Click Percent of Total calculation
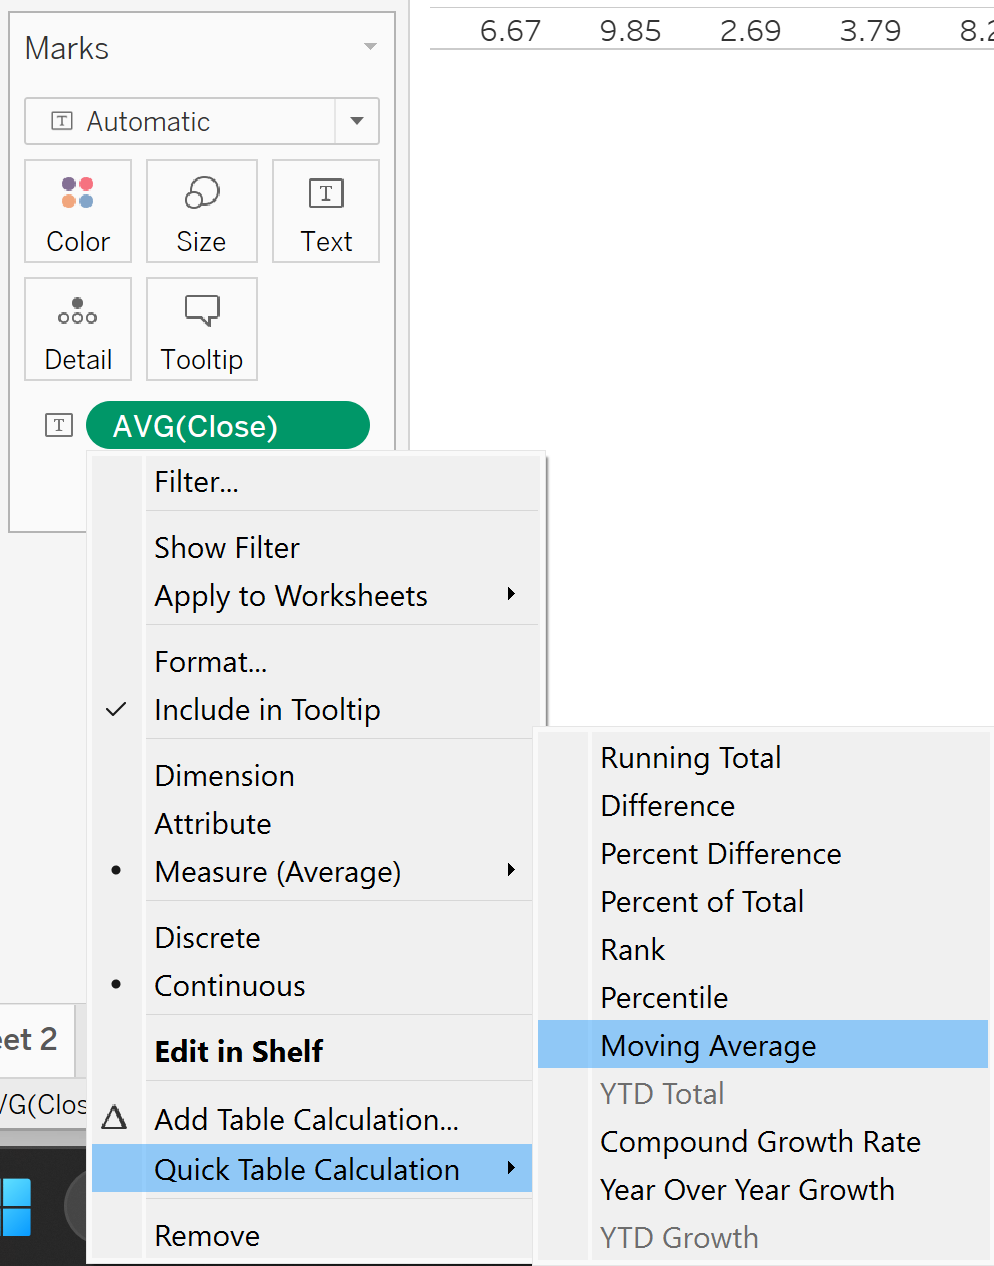 (x=702, y=902)
